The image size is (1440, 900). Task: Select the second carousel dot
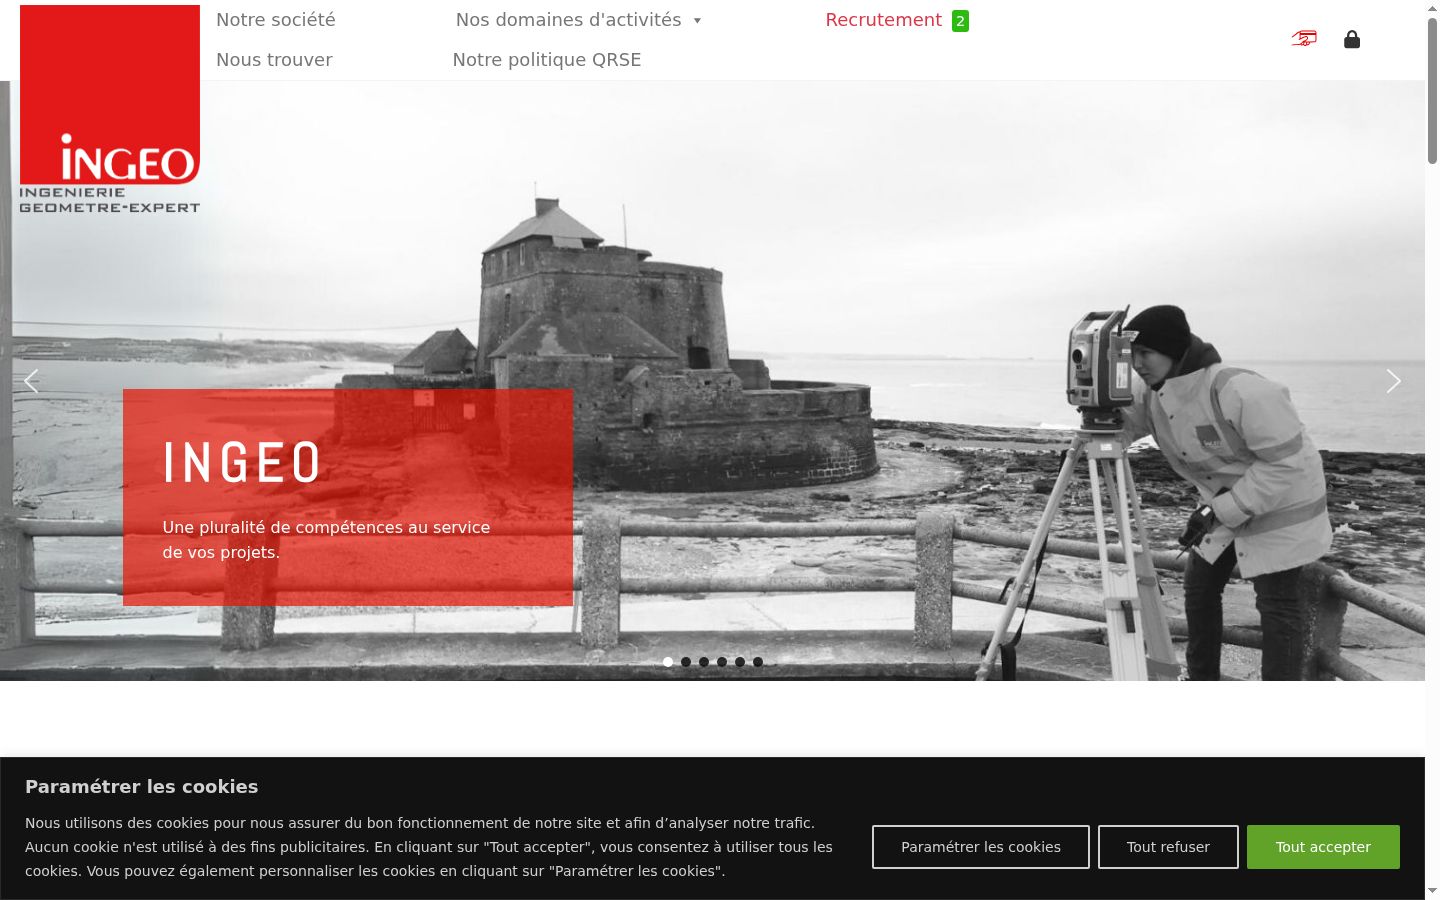[686, 662]
